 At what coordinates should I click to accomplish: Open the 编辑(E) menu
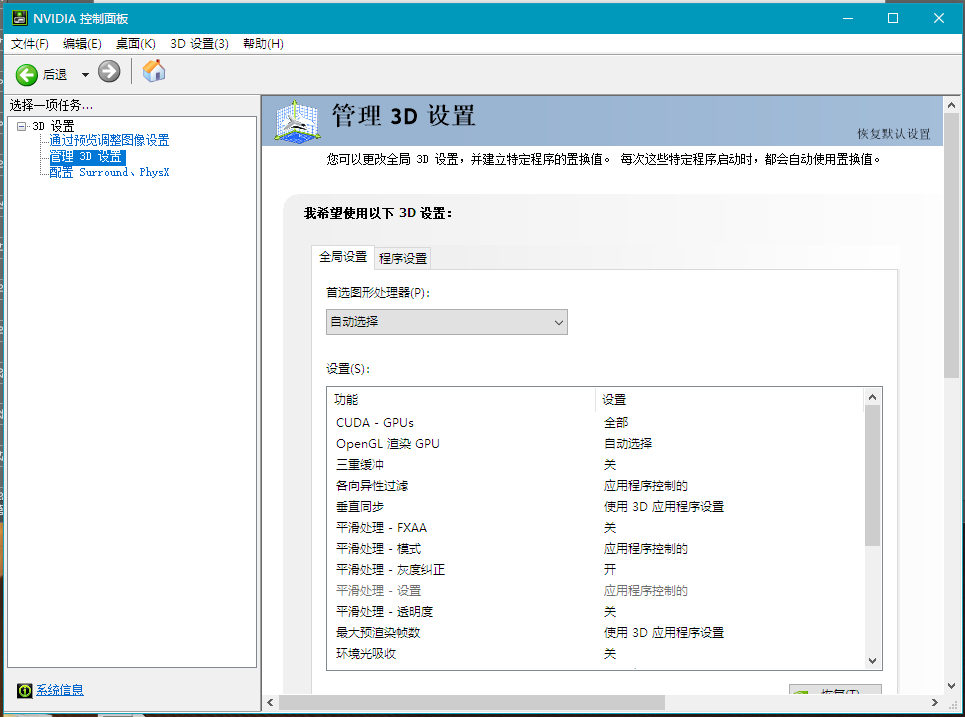[x=82, y=44]
